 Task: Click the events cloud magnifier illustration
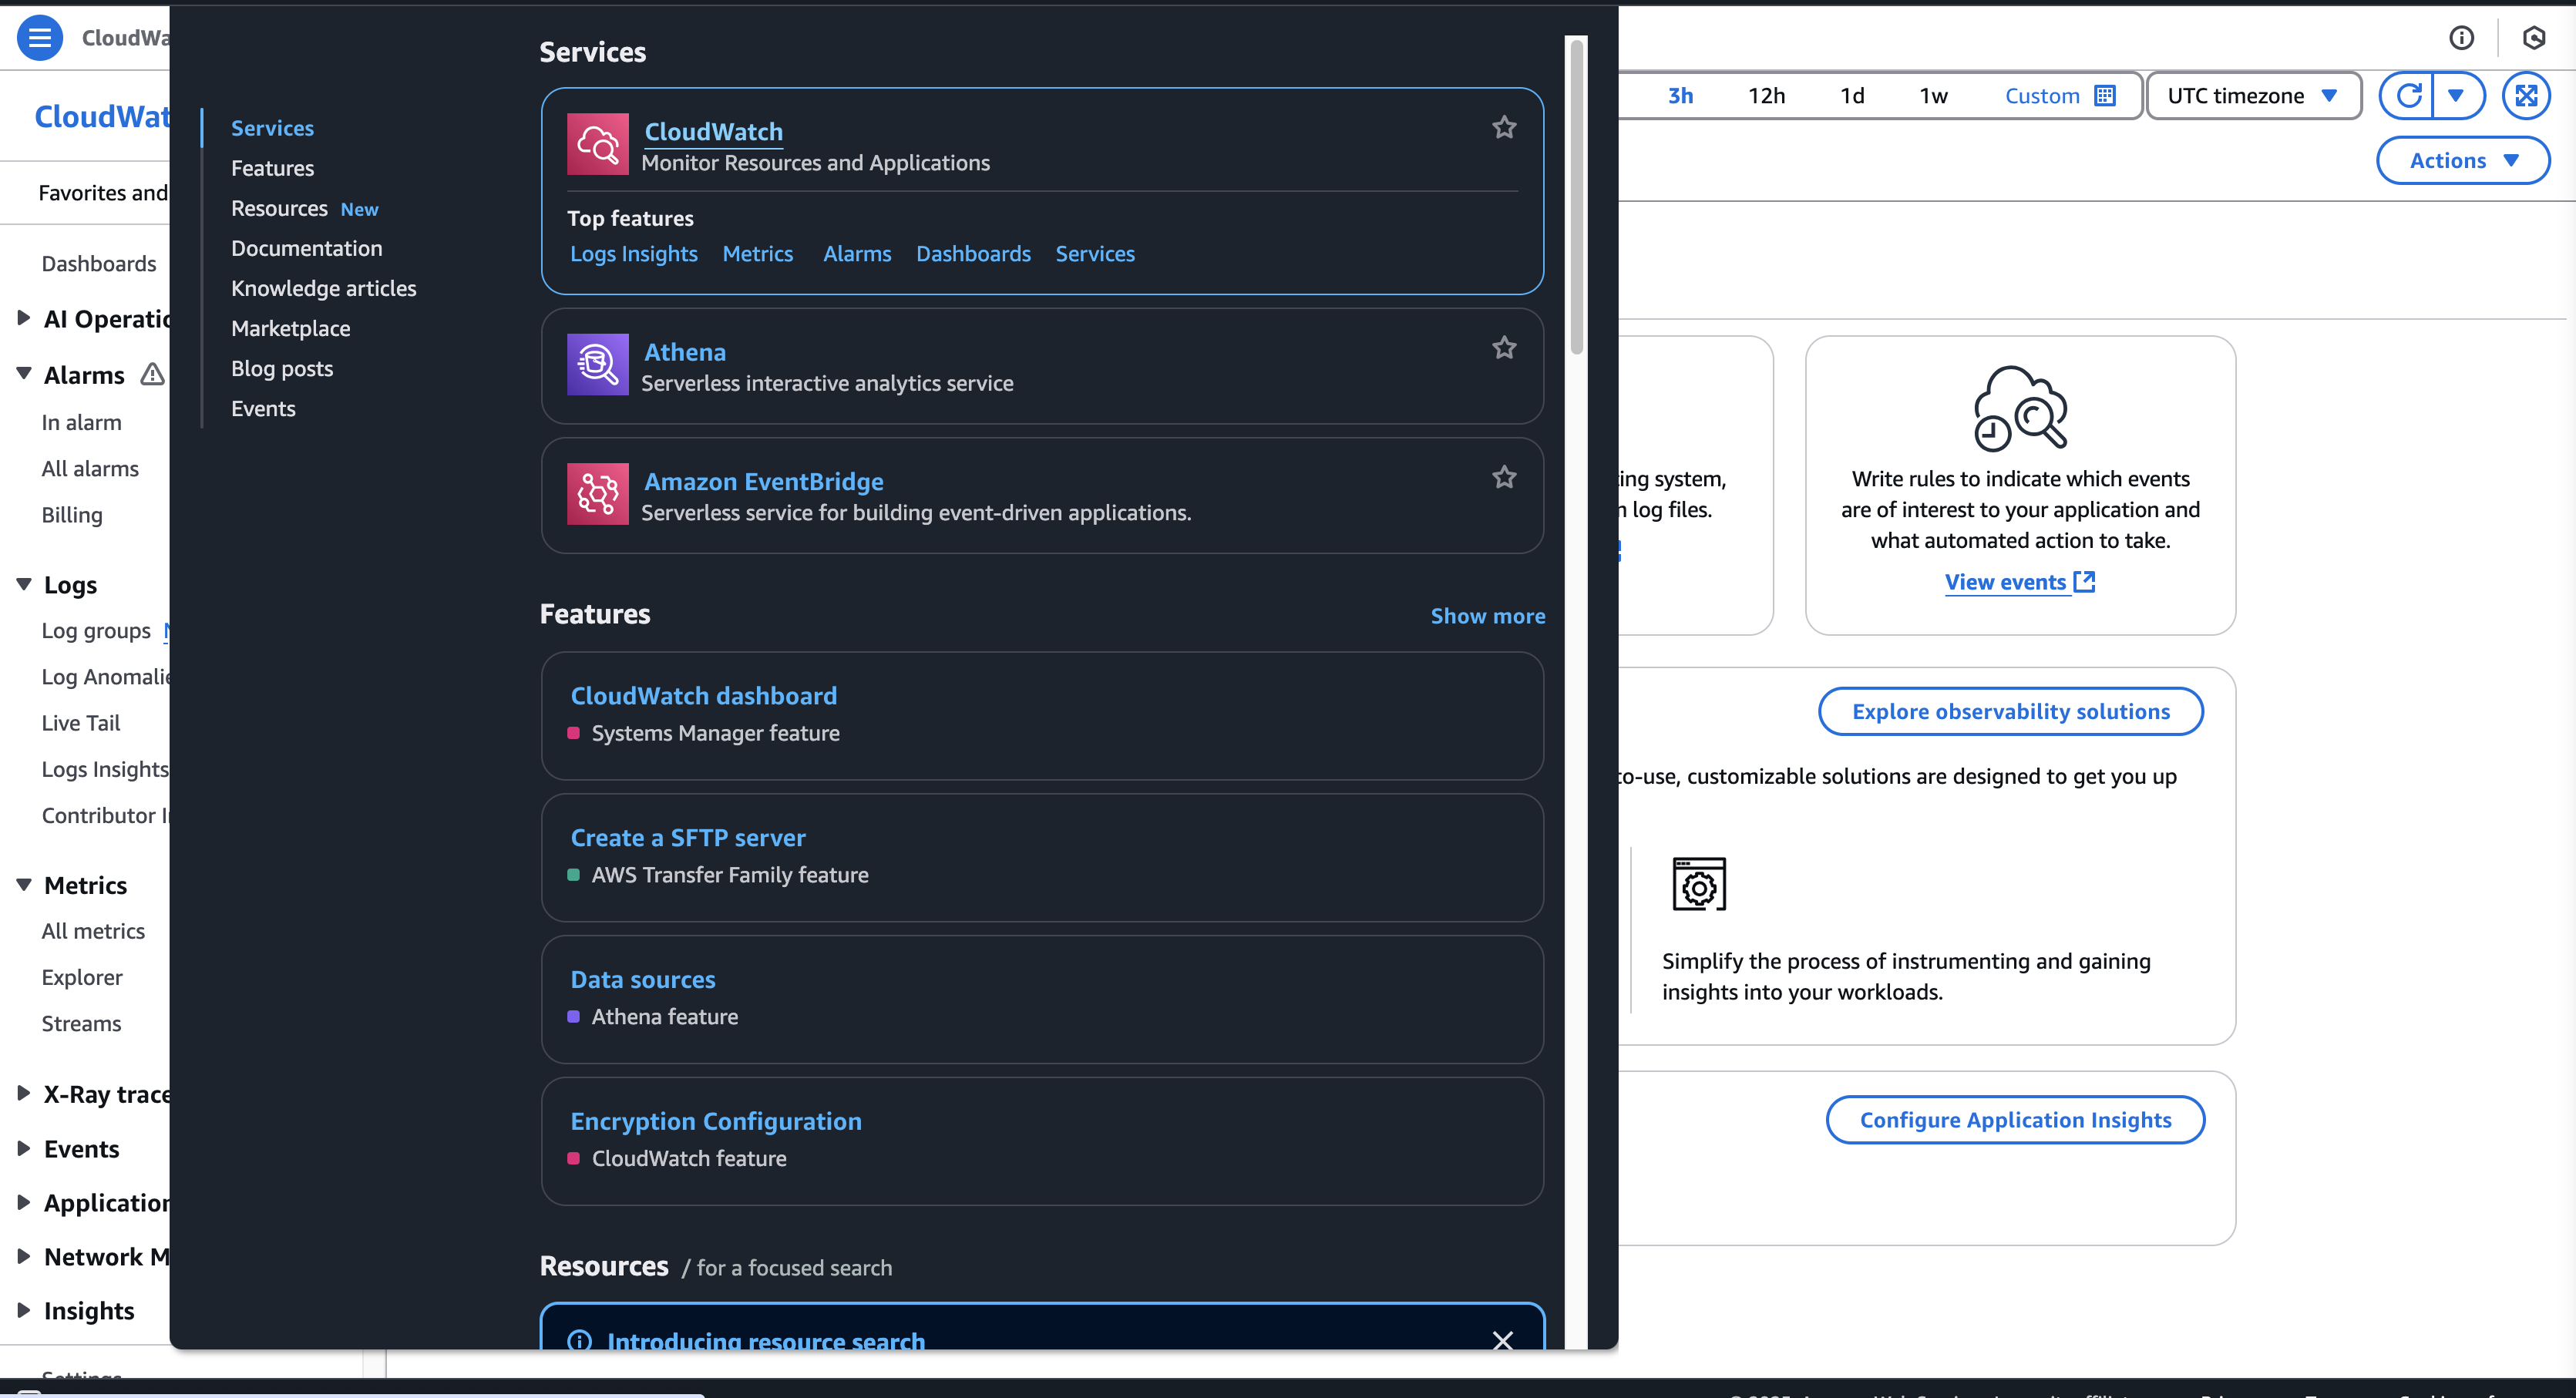click(2020, 408)
